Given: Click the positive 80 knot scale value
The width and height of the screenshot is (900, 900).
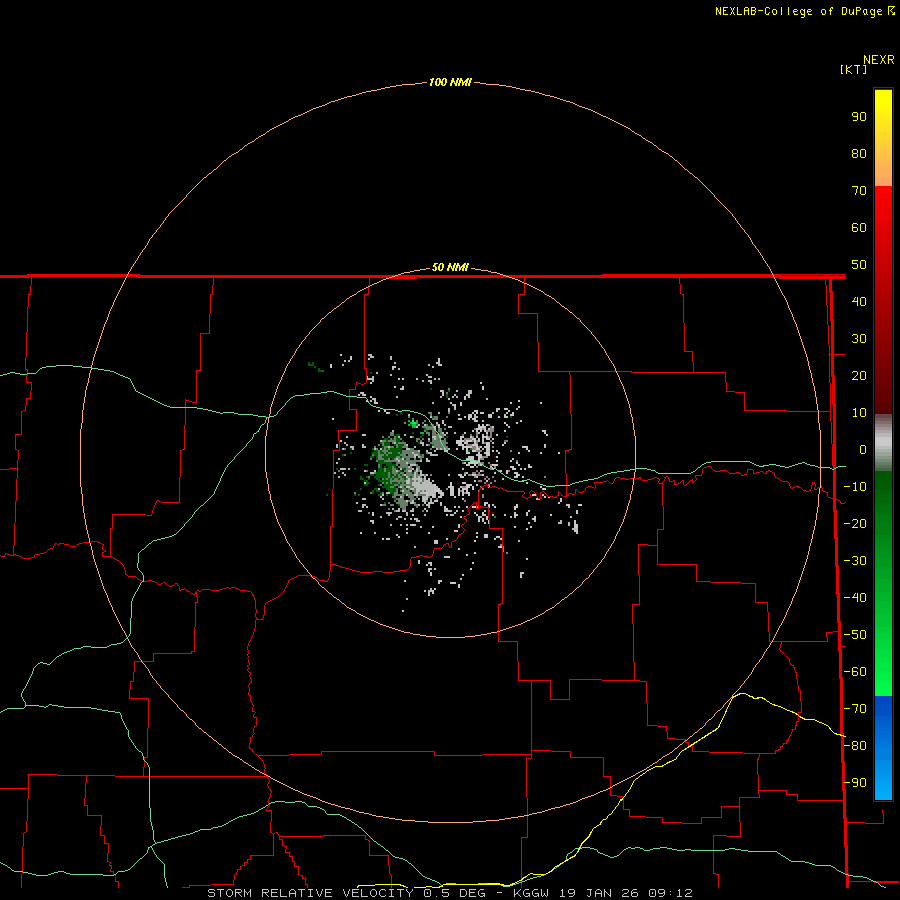Looking at the screenshot, I should point(859,153).
